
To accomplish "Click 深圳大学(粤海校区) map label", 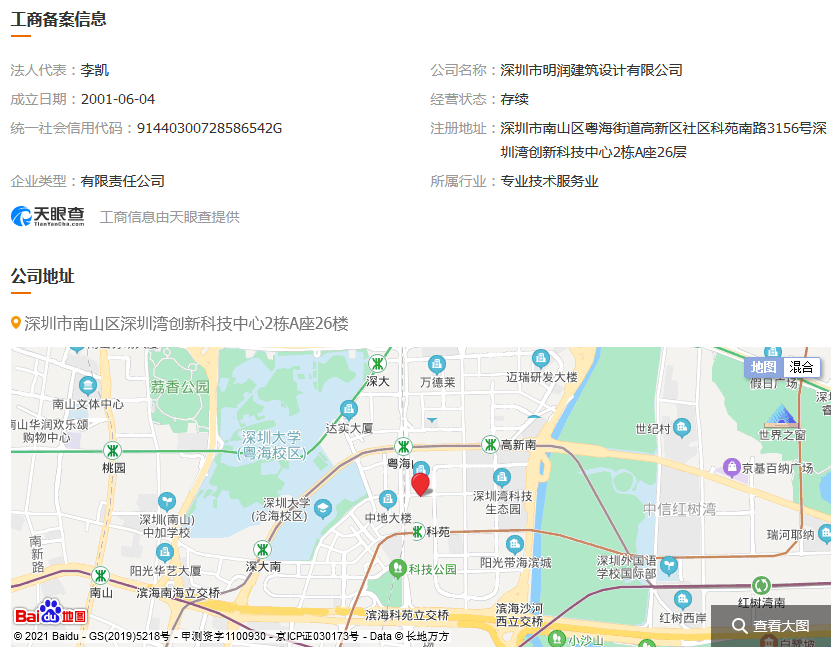I will [271, 445].
